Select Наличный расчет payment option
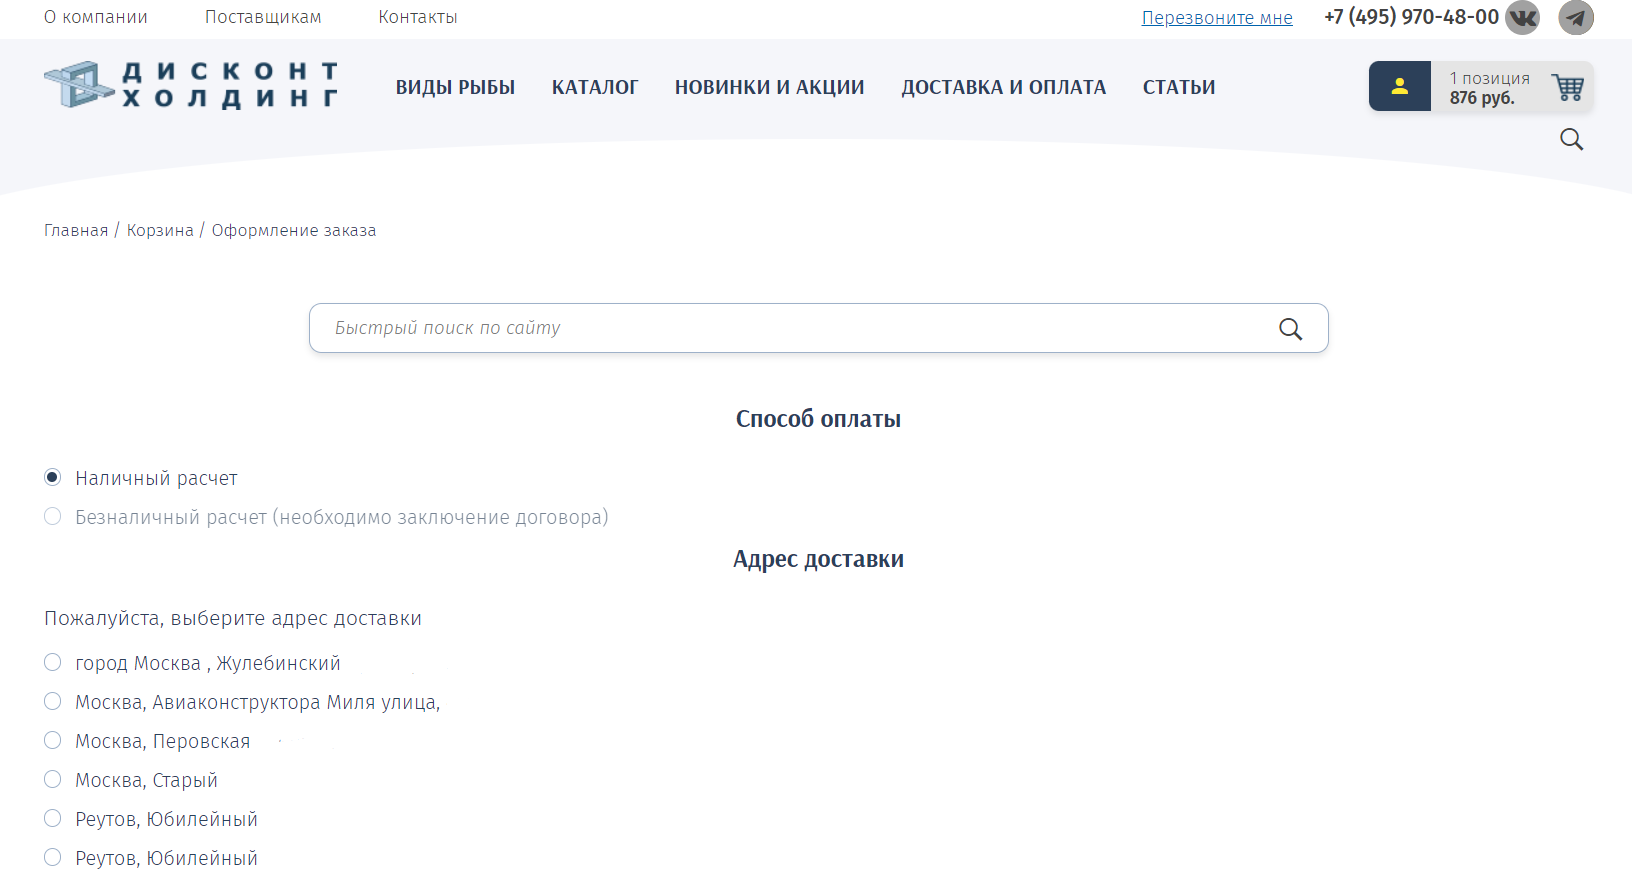The width and height of the screenshot is (1632, 882). pos(53,478)
